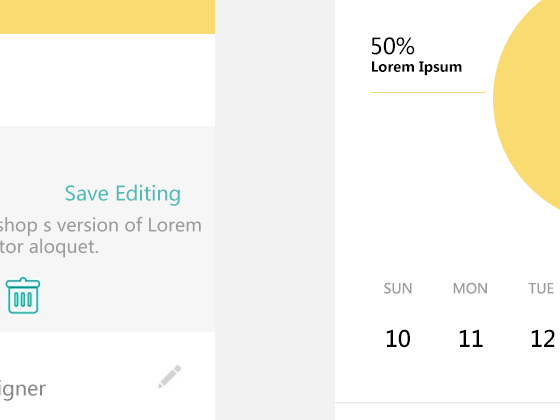560x420 pixels.
Task: Click the text 'shop s version of Lorem'
Action: 100,225
